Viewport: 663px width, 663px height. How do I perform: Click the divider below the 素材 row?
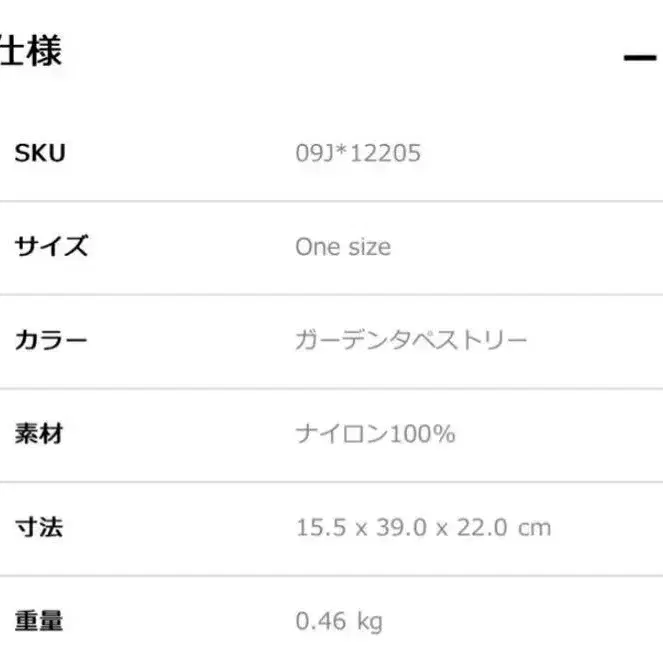pos(332,482)
